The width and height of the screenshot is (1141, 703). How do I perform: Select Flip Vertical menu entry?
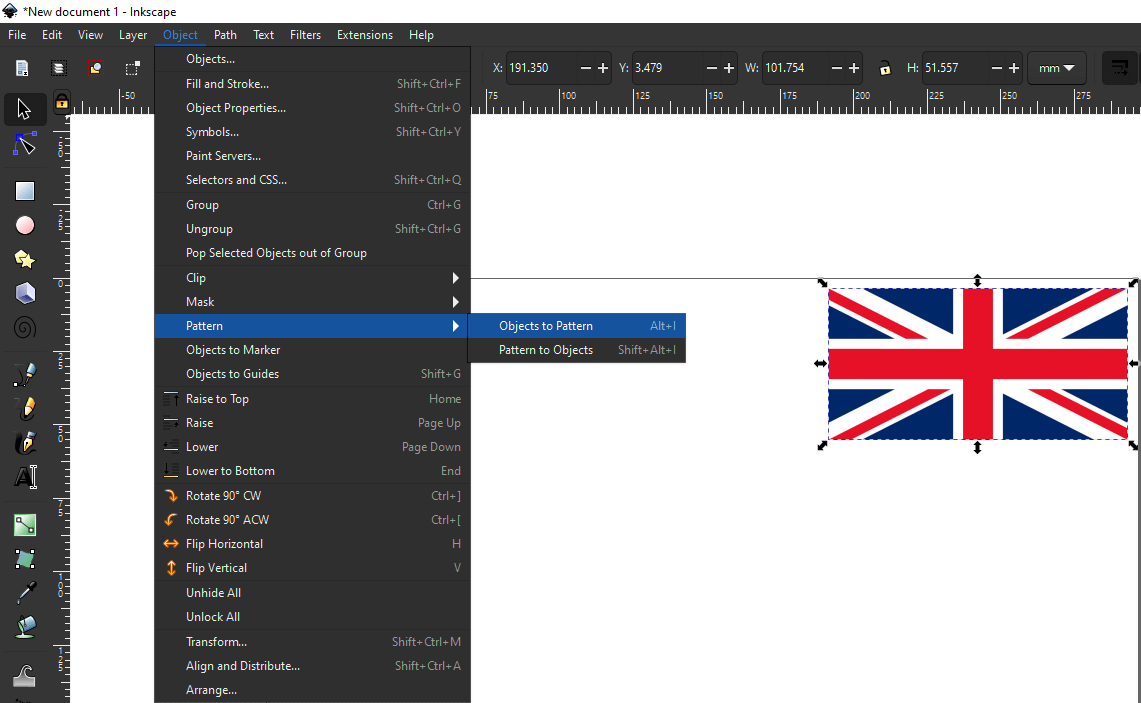(313, 568)
